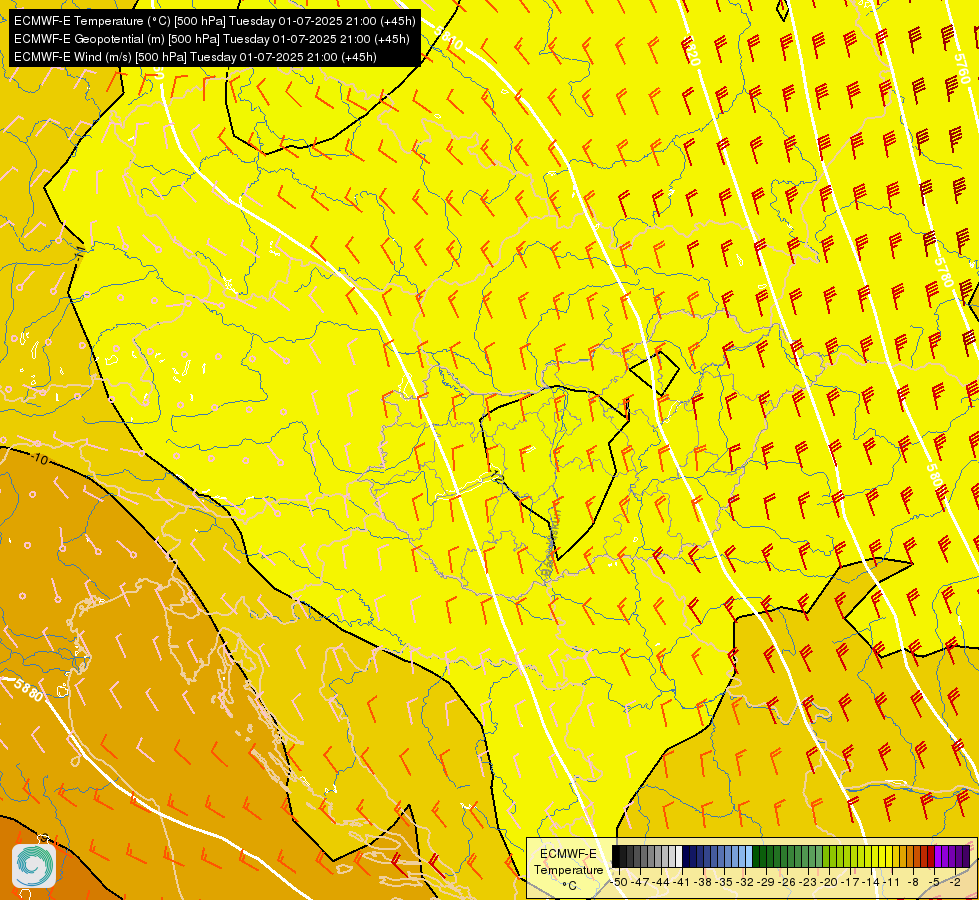Click the -23 tick label on legend

pos(807,882)
